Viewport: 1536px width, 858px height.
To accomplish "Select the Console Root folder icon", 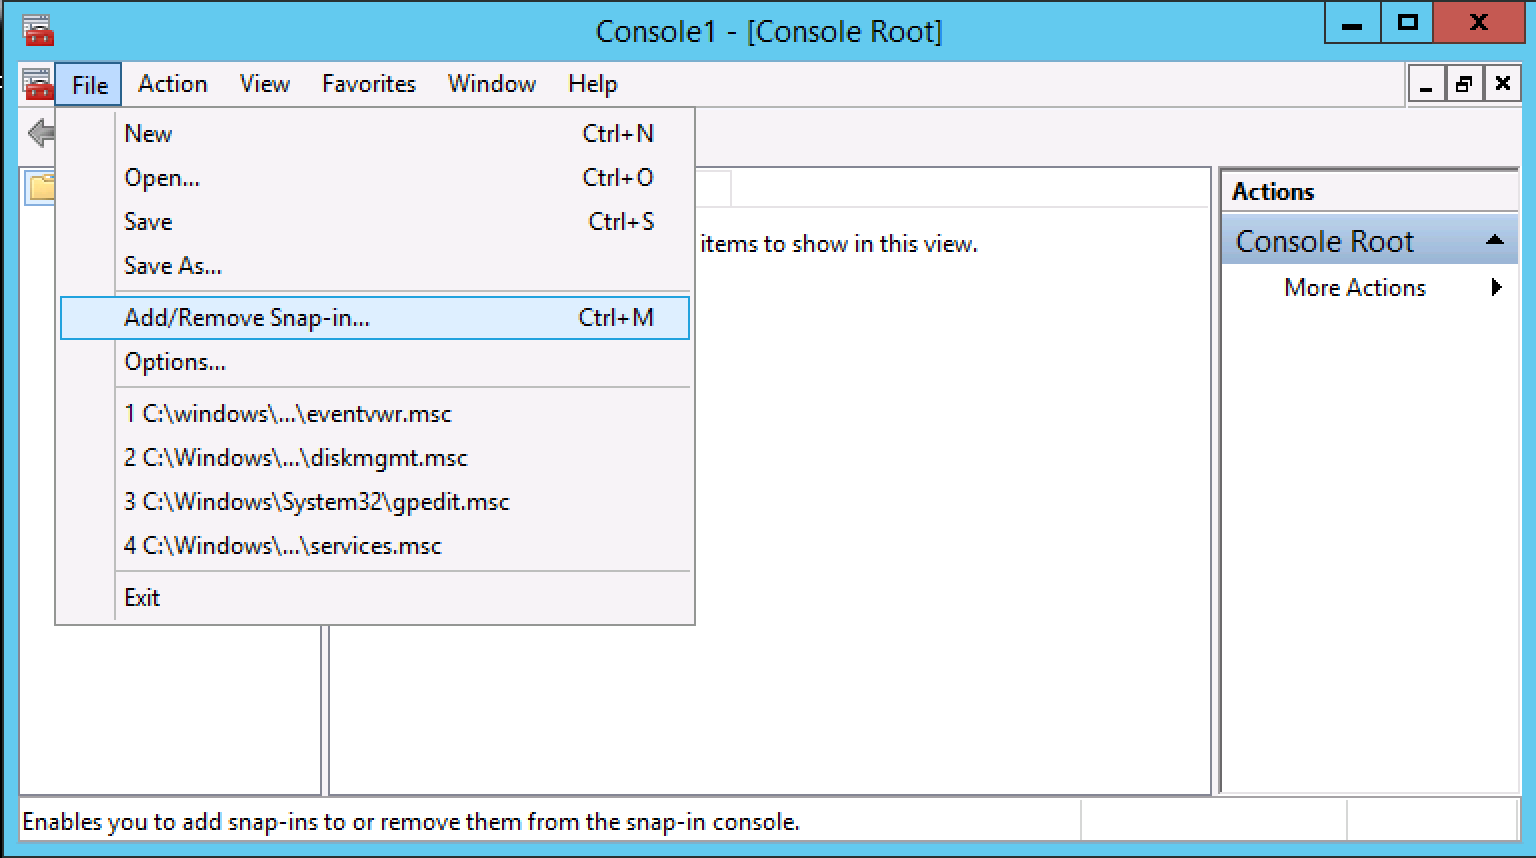I will coord(41,187).
